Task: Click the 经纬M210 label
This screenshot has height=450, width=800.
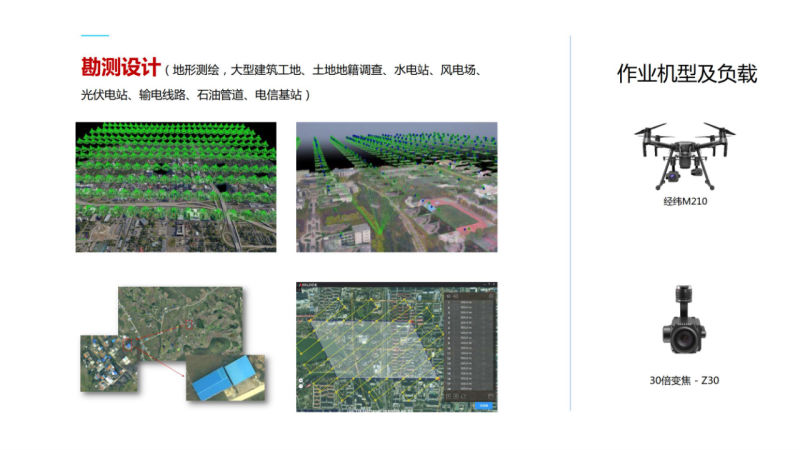Action: [x=685, y=201]
